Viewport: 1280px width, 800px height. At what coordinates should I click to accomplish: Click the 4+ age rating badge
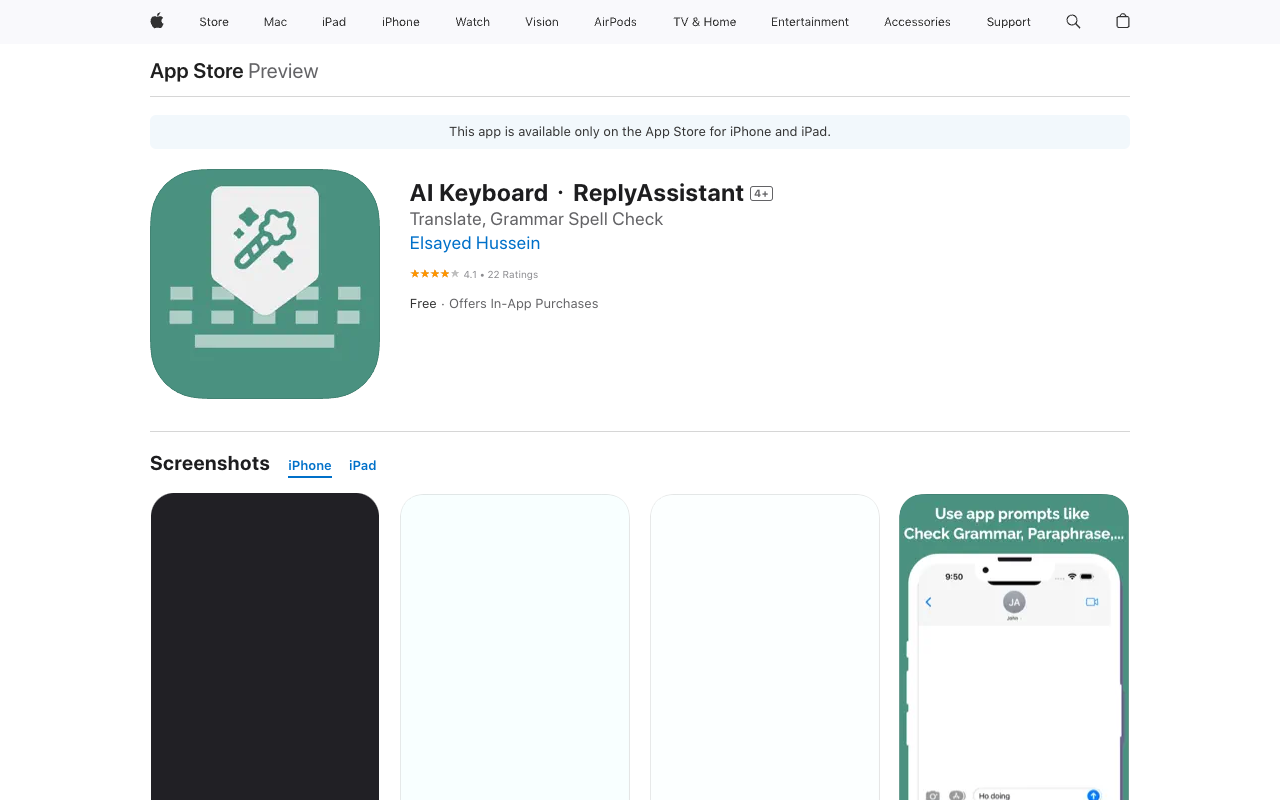point(762,194)
